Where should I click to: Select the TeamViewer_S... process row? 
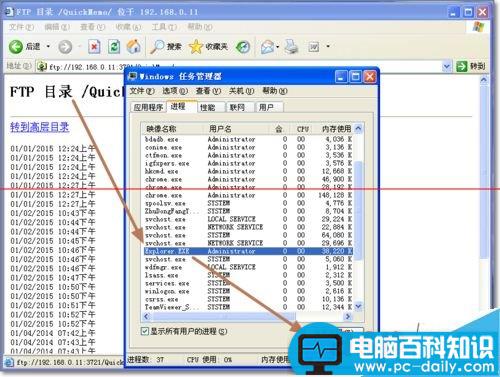tap(248, 307)
